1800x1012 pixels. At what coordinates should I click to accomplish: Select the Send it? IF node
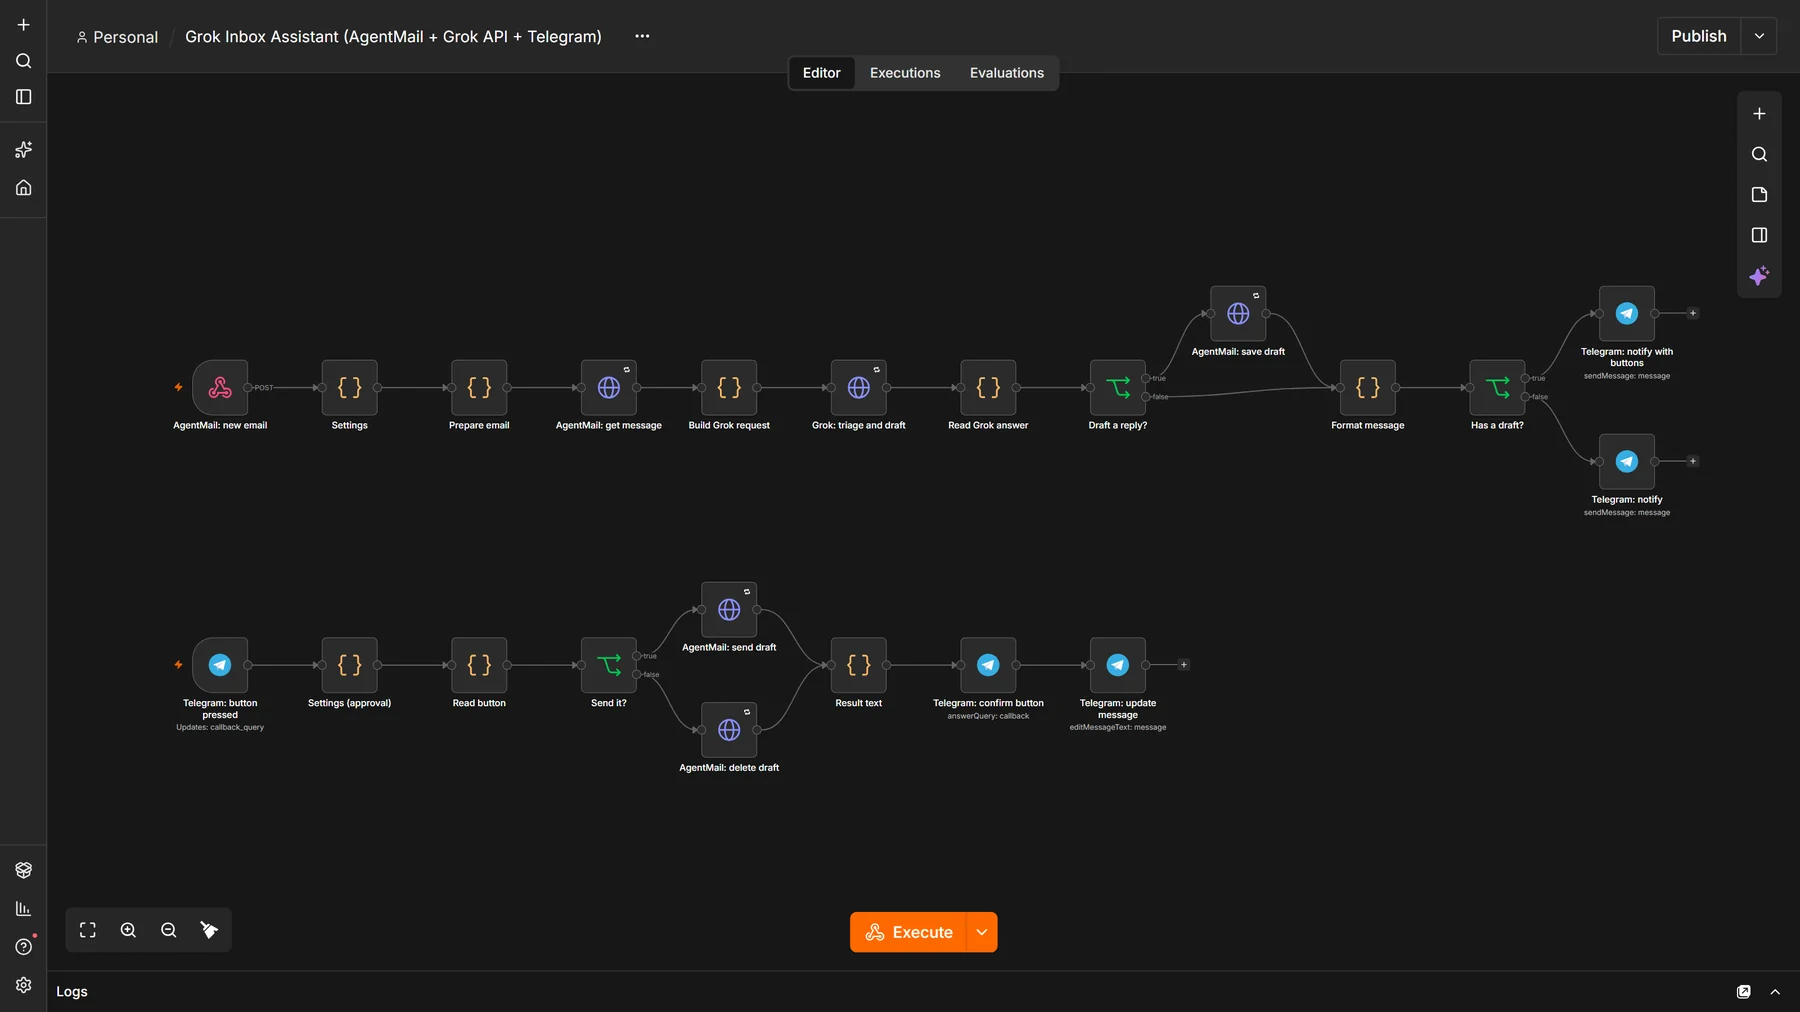[x=609, y=665]
